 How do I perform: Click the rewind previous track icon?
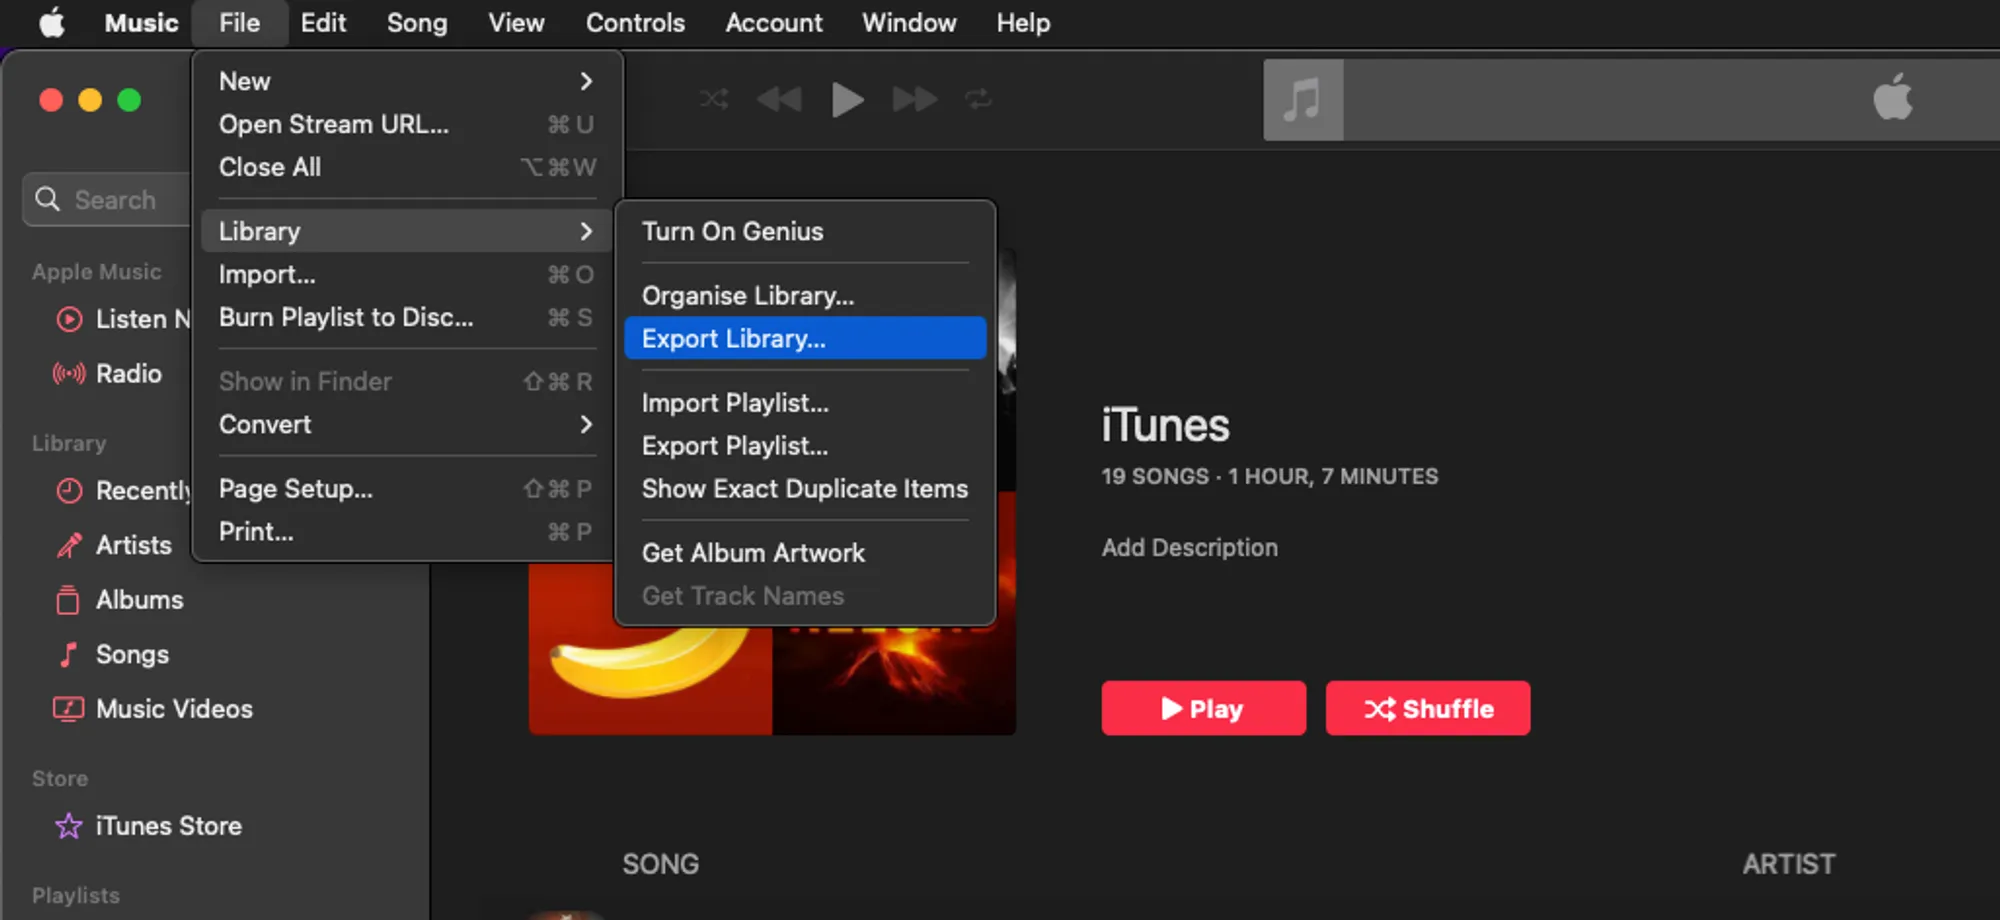779,99
